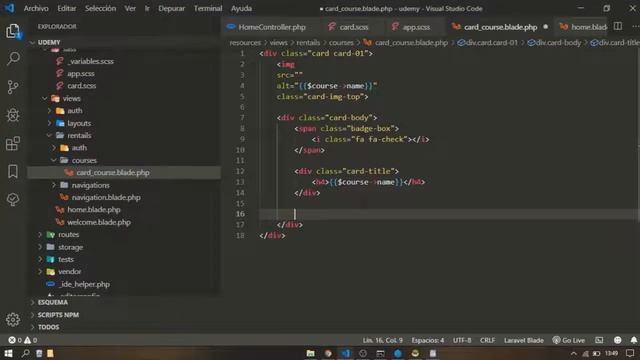Click the terminal-like icon beside Go Live
The width and height of the screenshot is (640, 360).
tap(599, 340)
